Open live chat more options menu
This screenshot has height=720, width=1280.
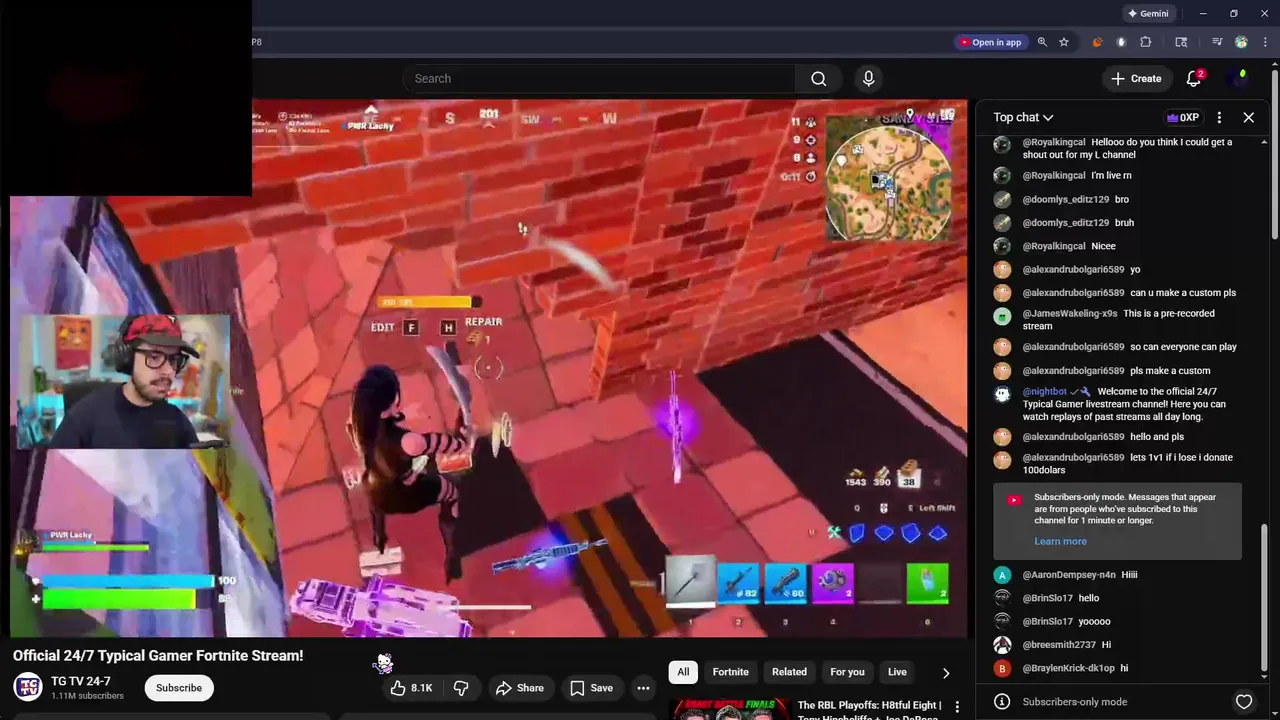1219,117
